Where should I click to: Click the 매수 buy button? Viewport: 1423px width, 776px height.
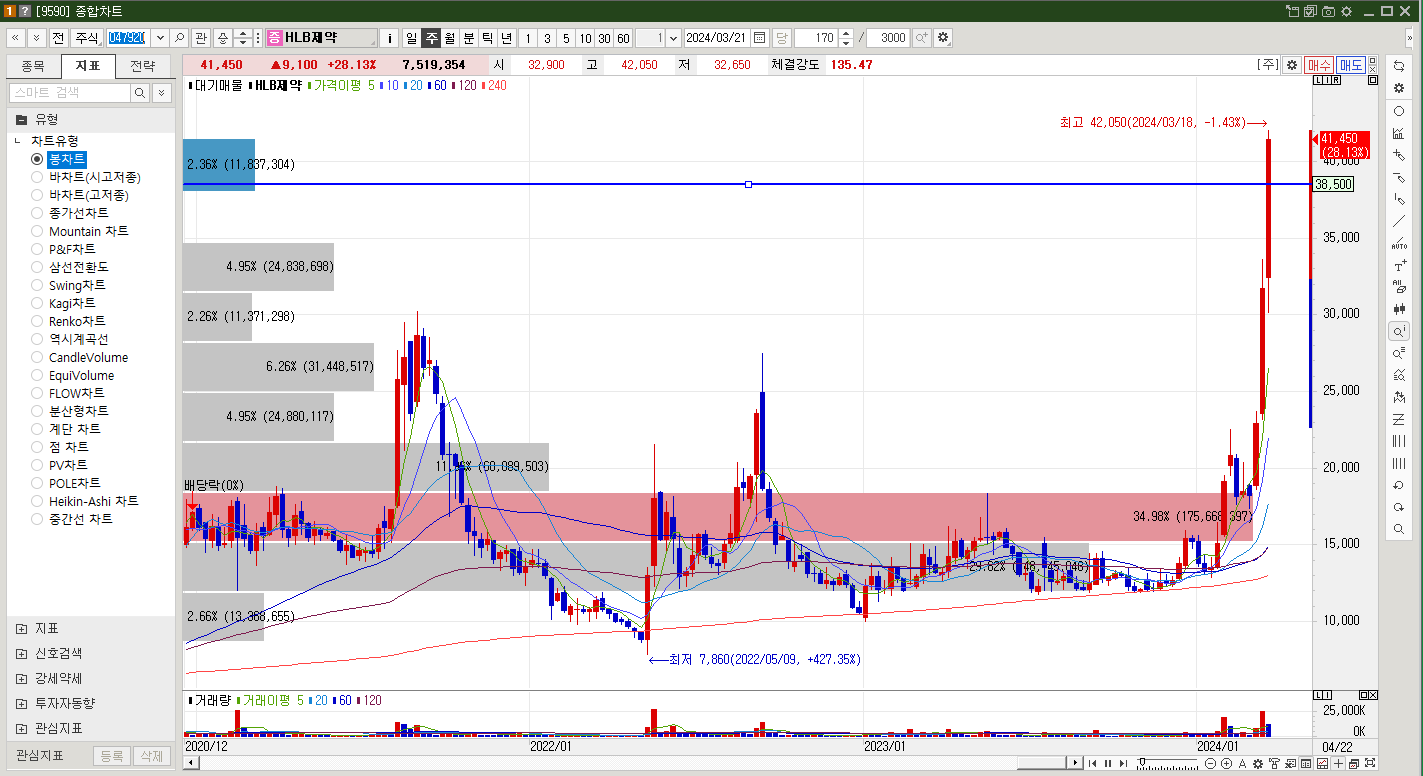coord(1319,64)
